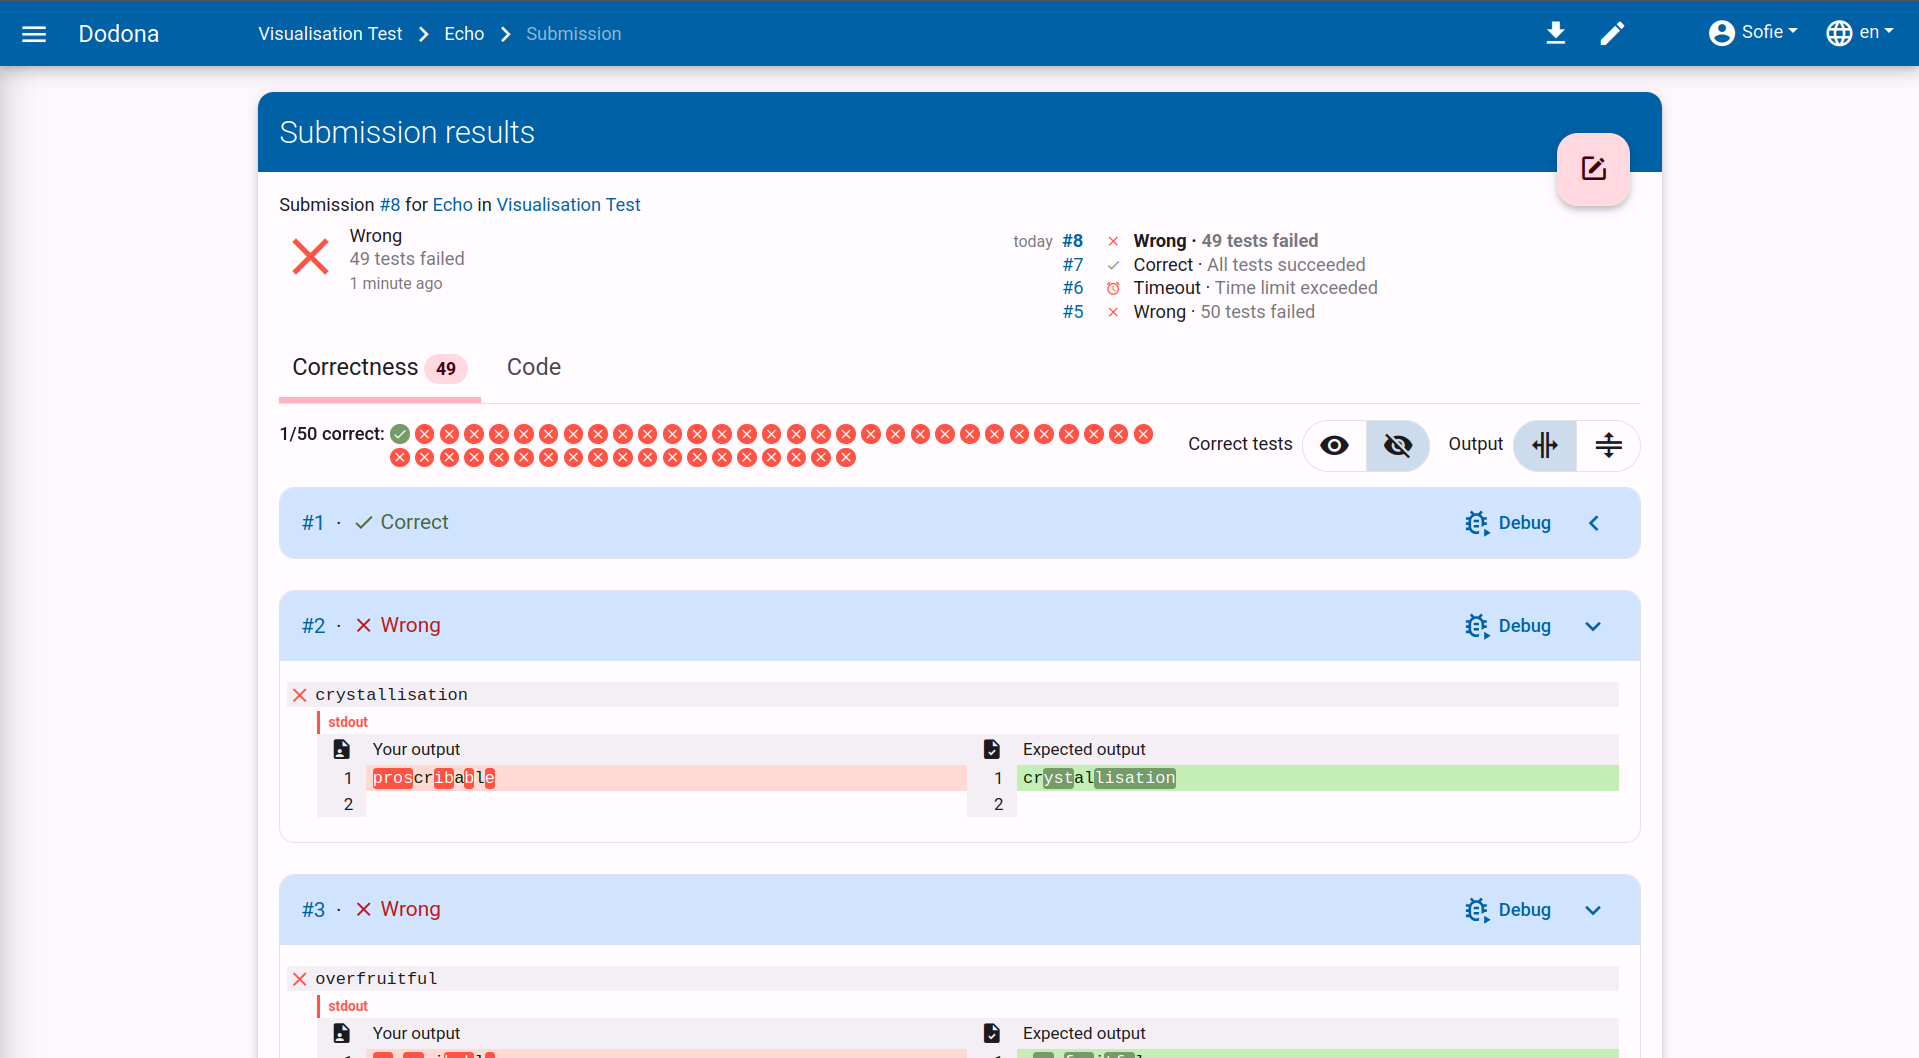Screen dimensions: 1919x1058
Task: Click the timeout clock icon for #6
Action: 1113,288
